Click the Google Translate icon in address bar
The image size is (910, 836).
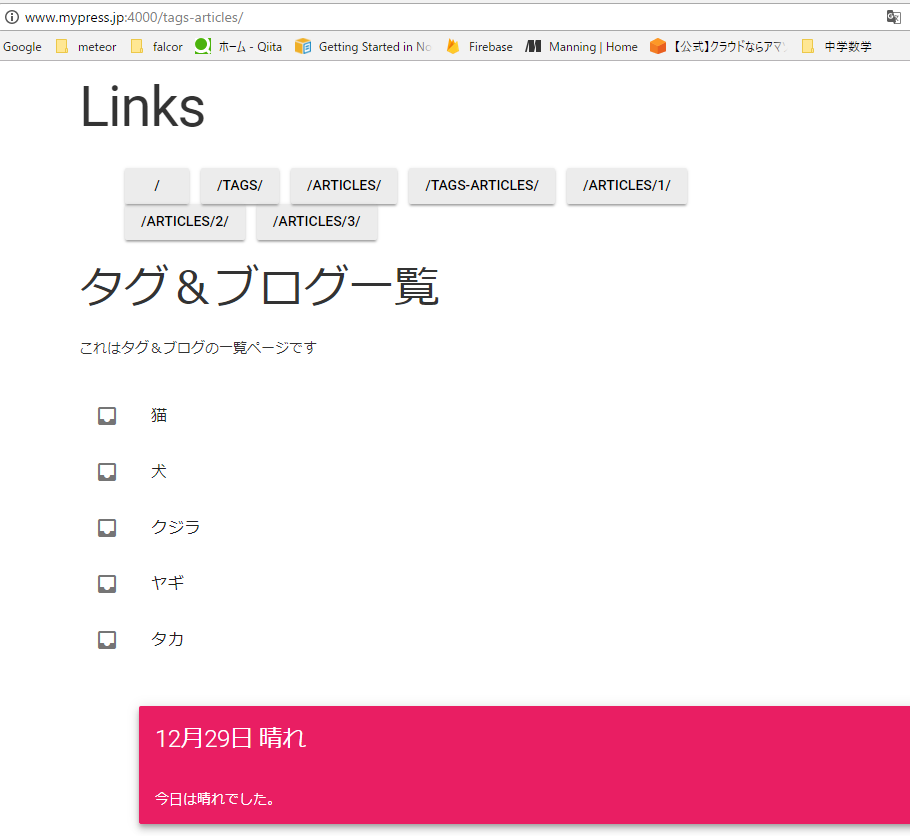pyautogui.click(x=893, y=17)
